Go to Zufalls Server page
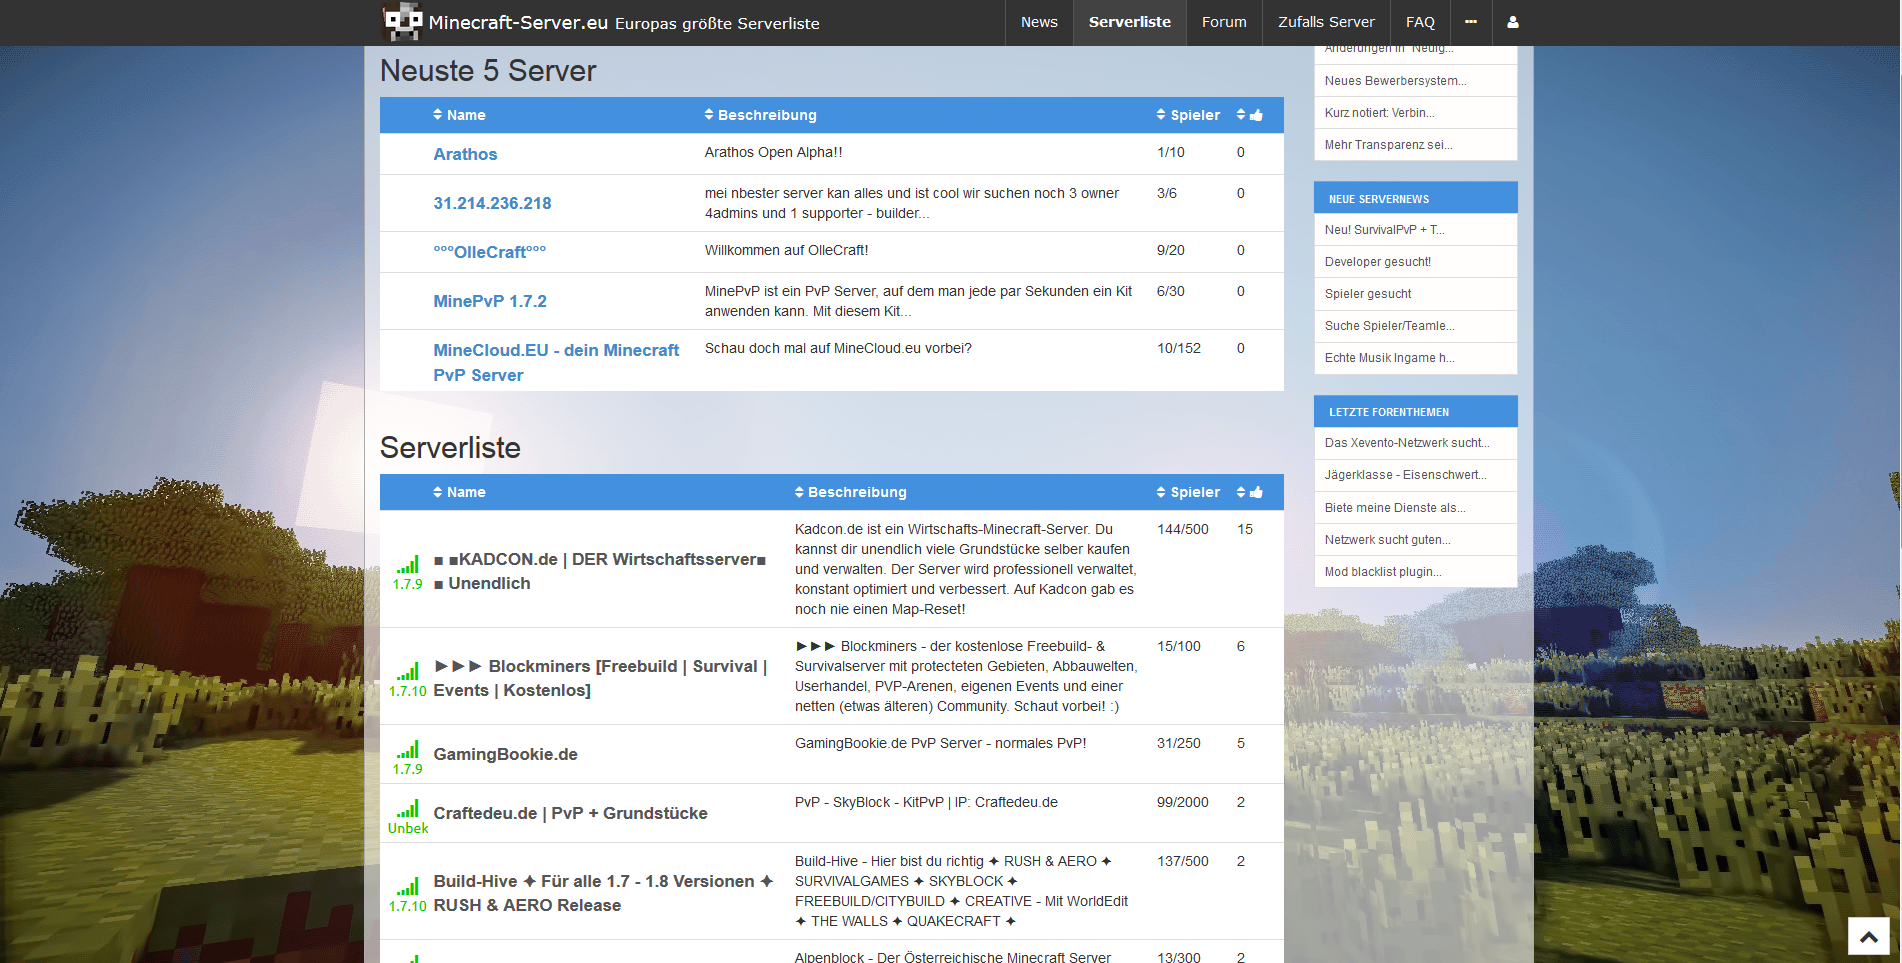The image size is (1902, 963). pos(1326,22)
